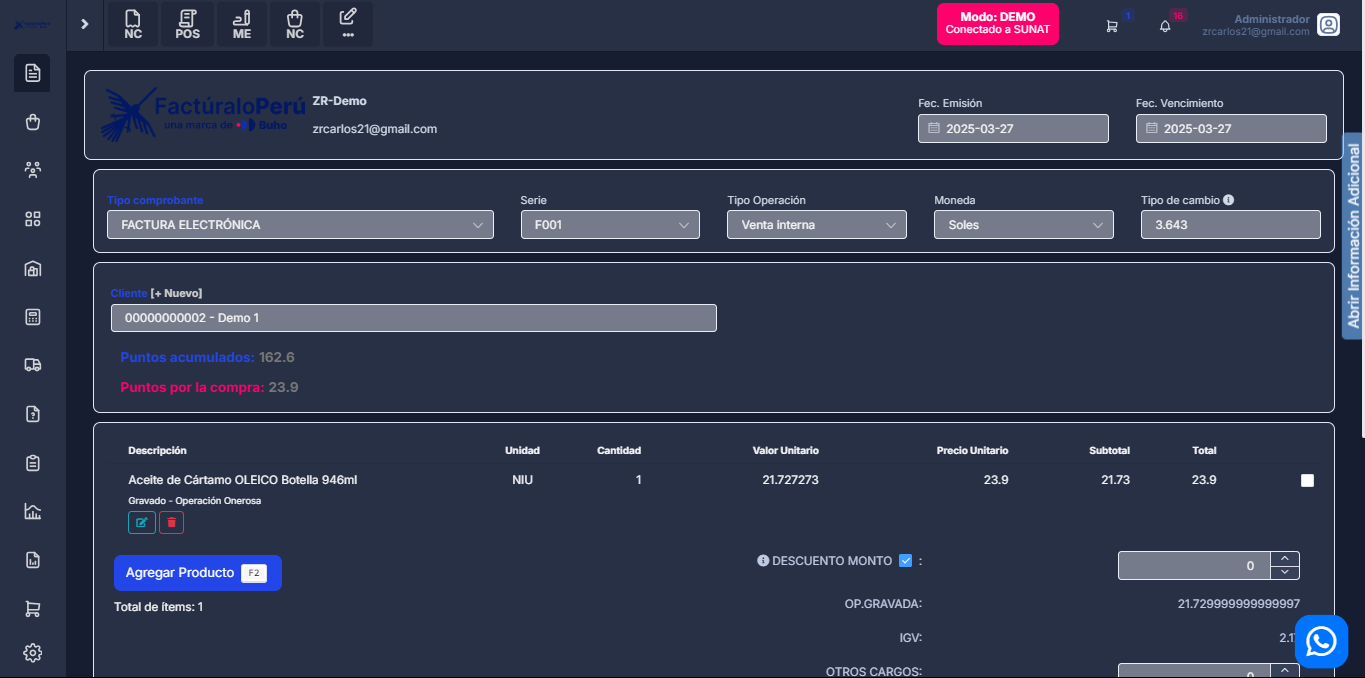This screenshot has height=678, width=1365.
Task: Open the shopping cart icon in header
Action: pyautogui.click(x=1112, y=26)
